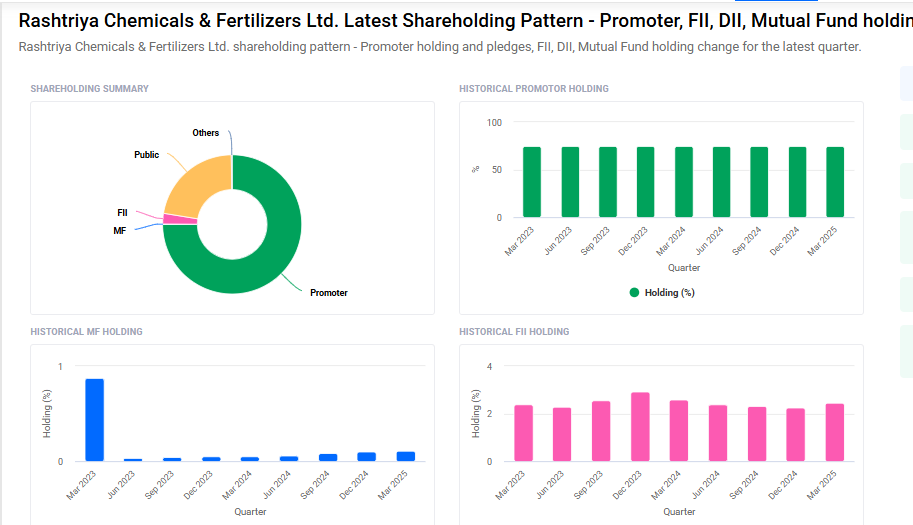
Task: Click the Latest Shareholding Pattern page title
Action: [x=466, y=21]
